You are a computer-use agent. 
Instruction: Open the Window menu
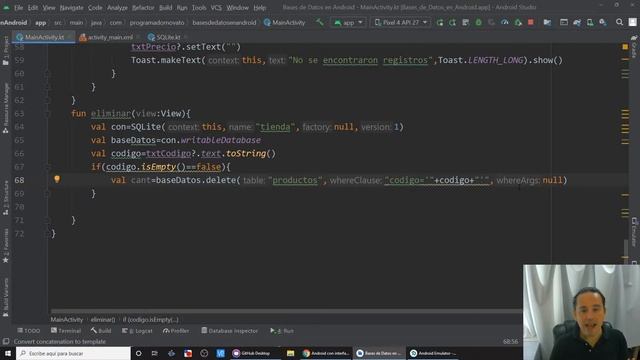click(238, 7)
